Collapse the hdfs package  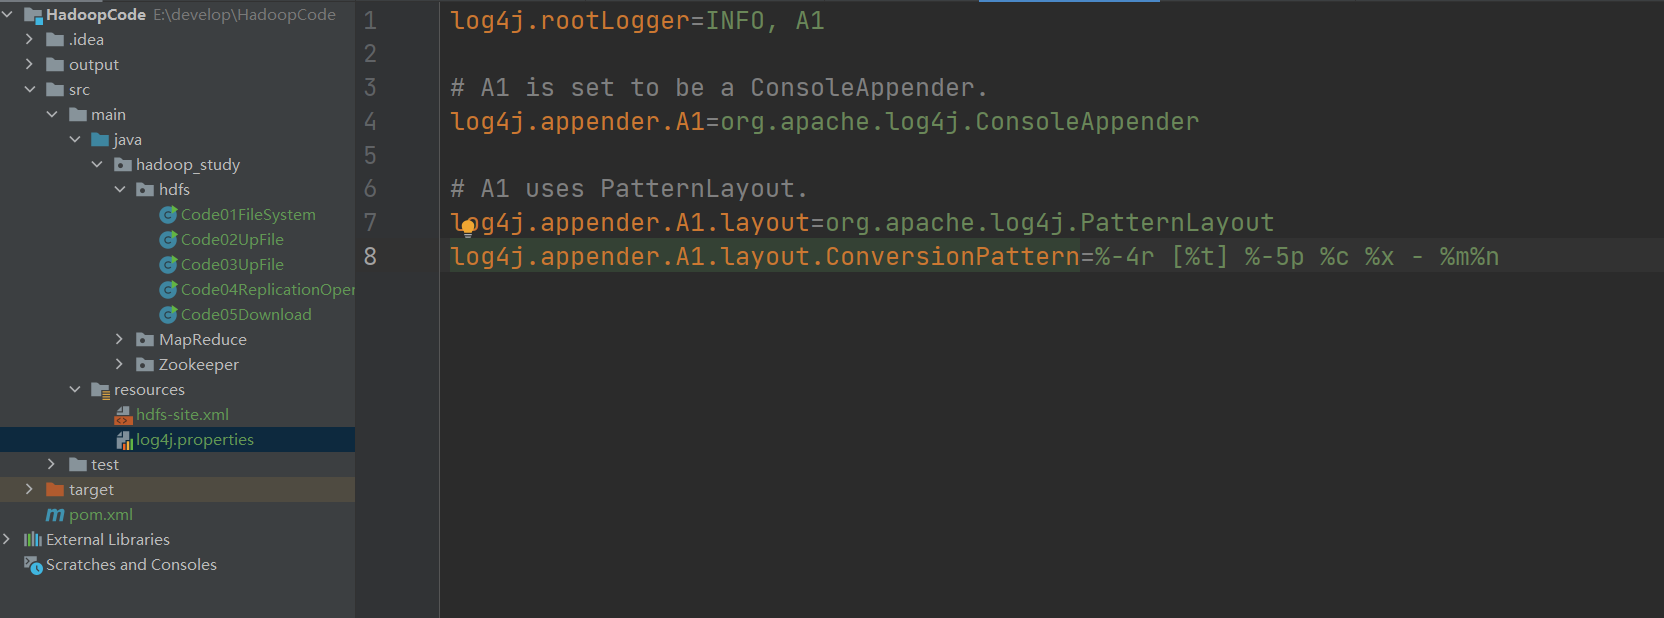(120, 189)
